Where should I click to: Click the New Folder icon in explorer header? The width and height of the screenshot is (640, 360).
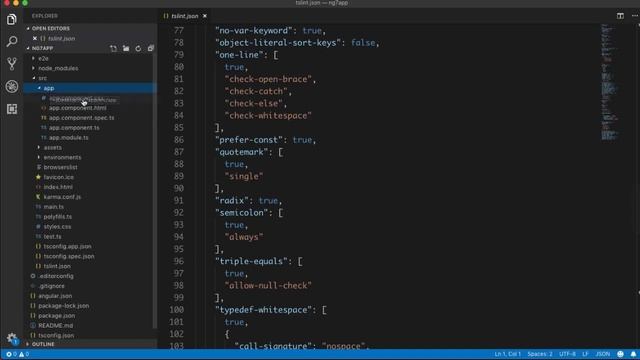[x=126, y=49]
